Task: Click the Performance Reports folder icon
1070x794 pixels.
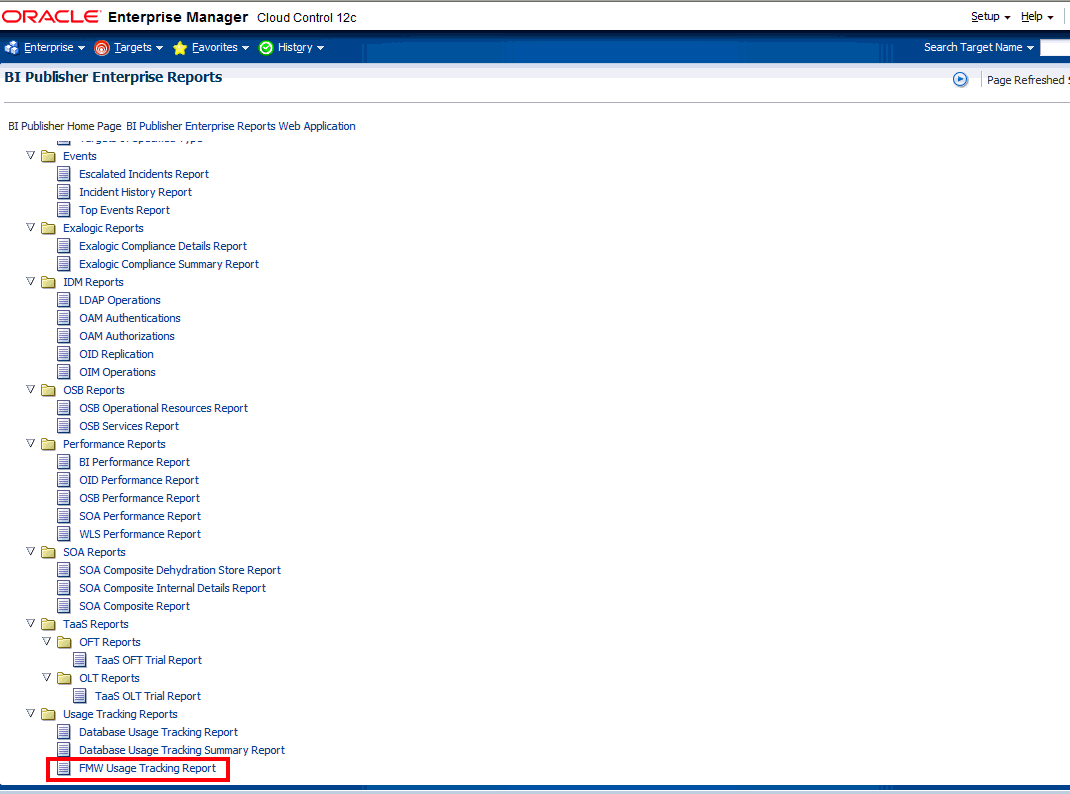Action: (x=48, y=444)
